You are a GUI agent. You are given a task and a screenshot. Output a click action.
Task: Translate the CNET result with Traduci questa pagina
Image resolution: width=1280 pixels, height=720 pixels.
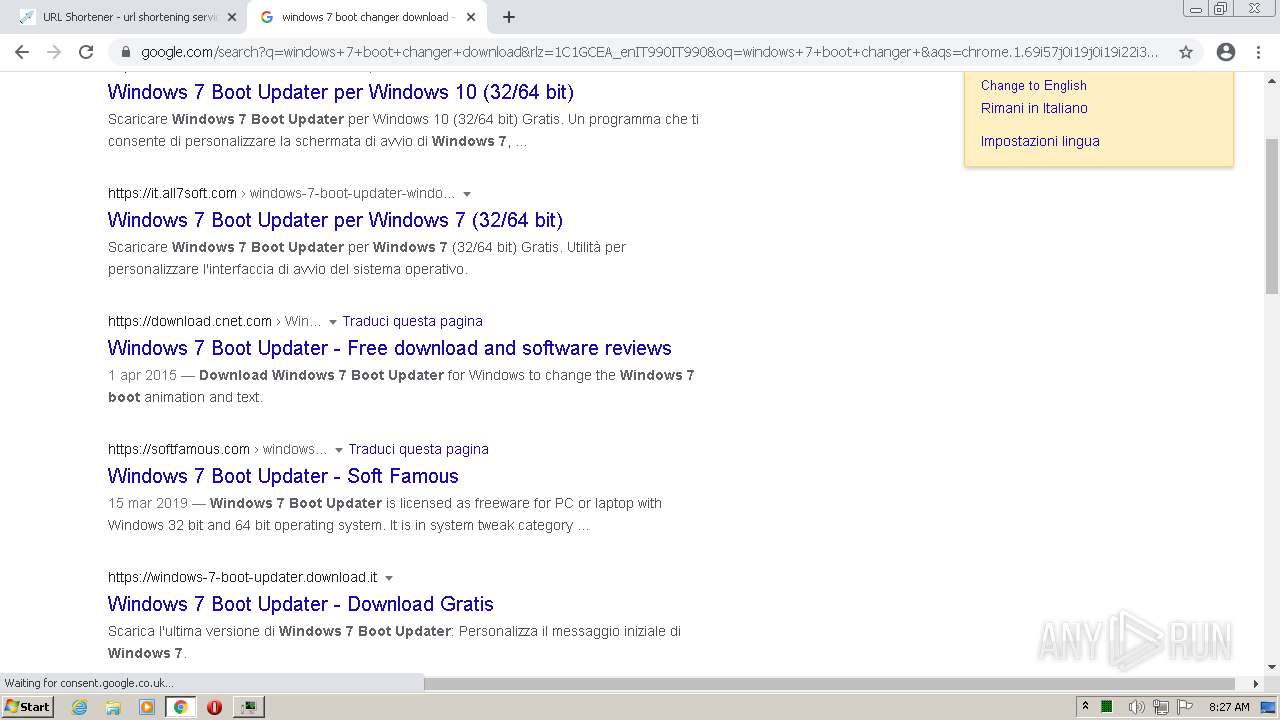pos(412,321)
